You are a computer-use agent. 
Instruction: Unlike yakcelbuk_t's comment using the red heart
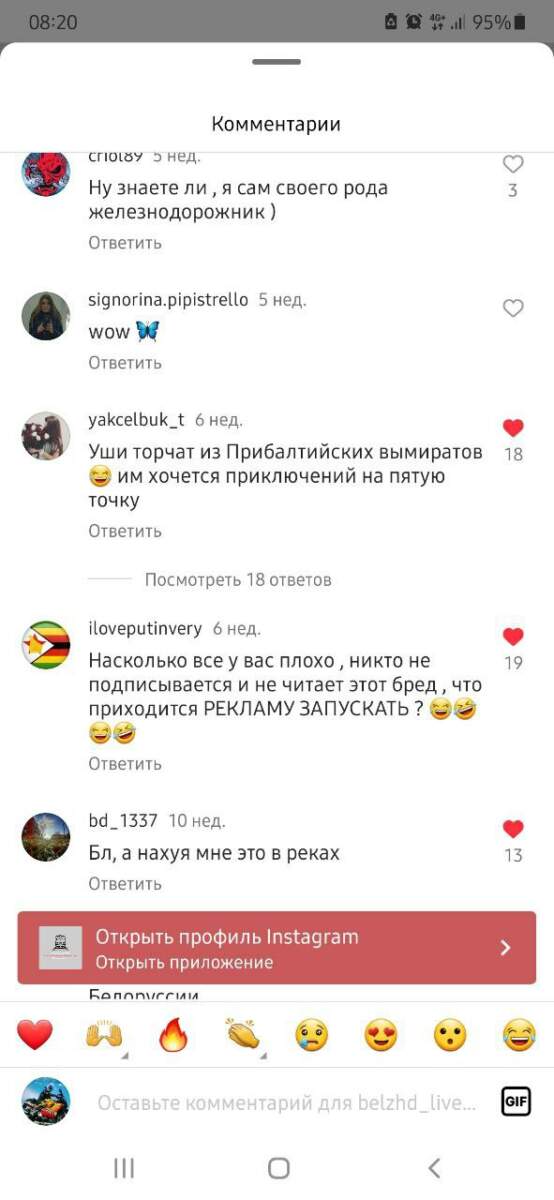tap(513, 428)
